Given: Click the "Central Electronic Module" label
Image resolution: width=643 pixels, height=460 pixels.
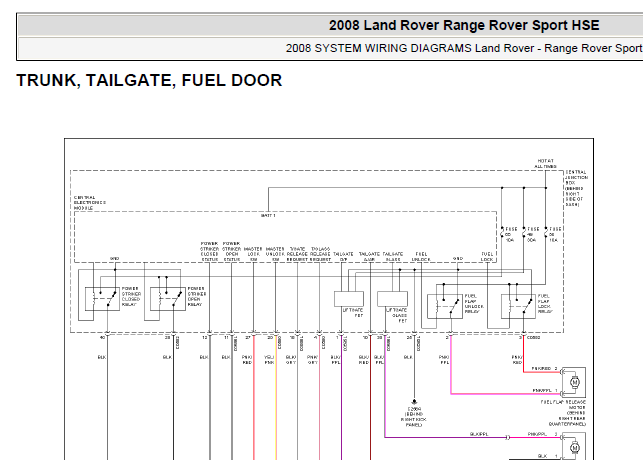Looking at the screenshot, I should [x=90, y=203].
